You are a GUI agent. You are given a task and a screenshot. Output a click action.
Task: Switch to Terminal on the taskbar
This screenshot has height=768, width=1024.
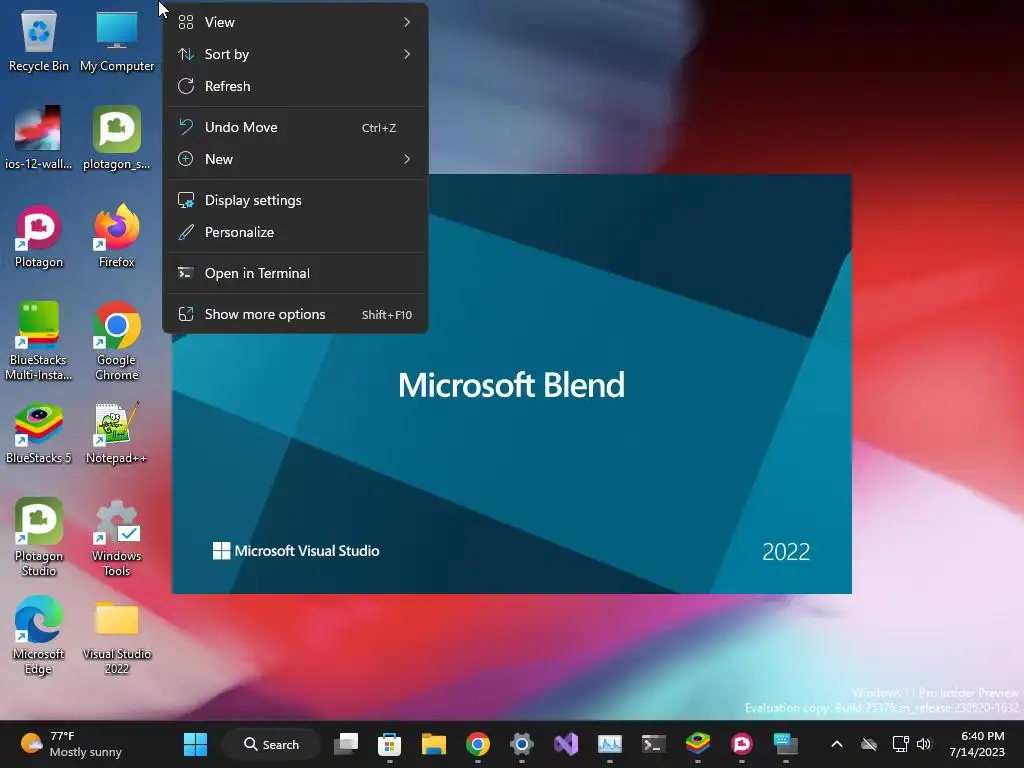(654, 744)
